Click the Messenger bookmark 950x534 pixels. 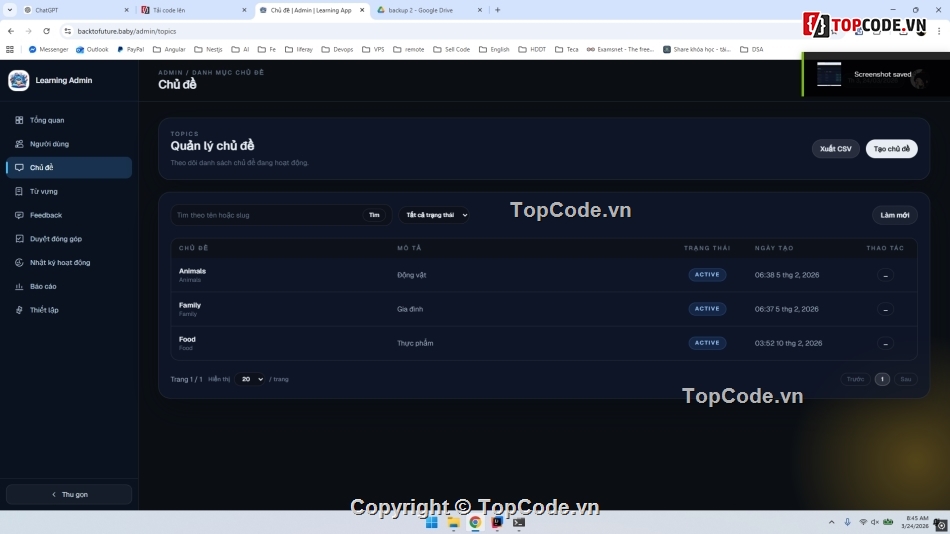point(48,49)
